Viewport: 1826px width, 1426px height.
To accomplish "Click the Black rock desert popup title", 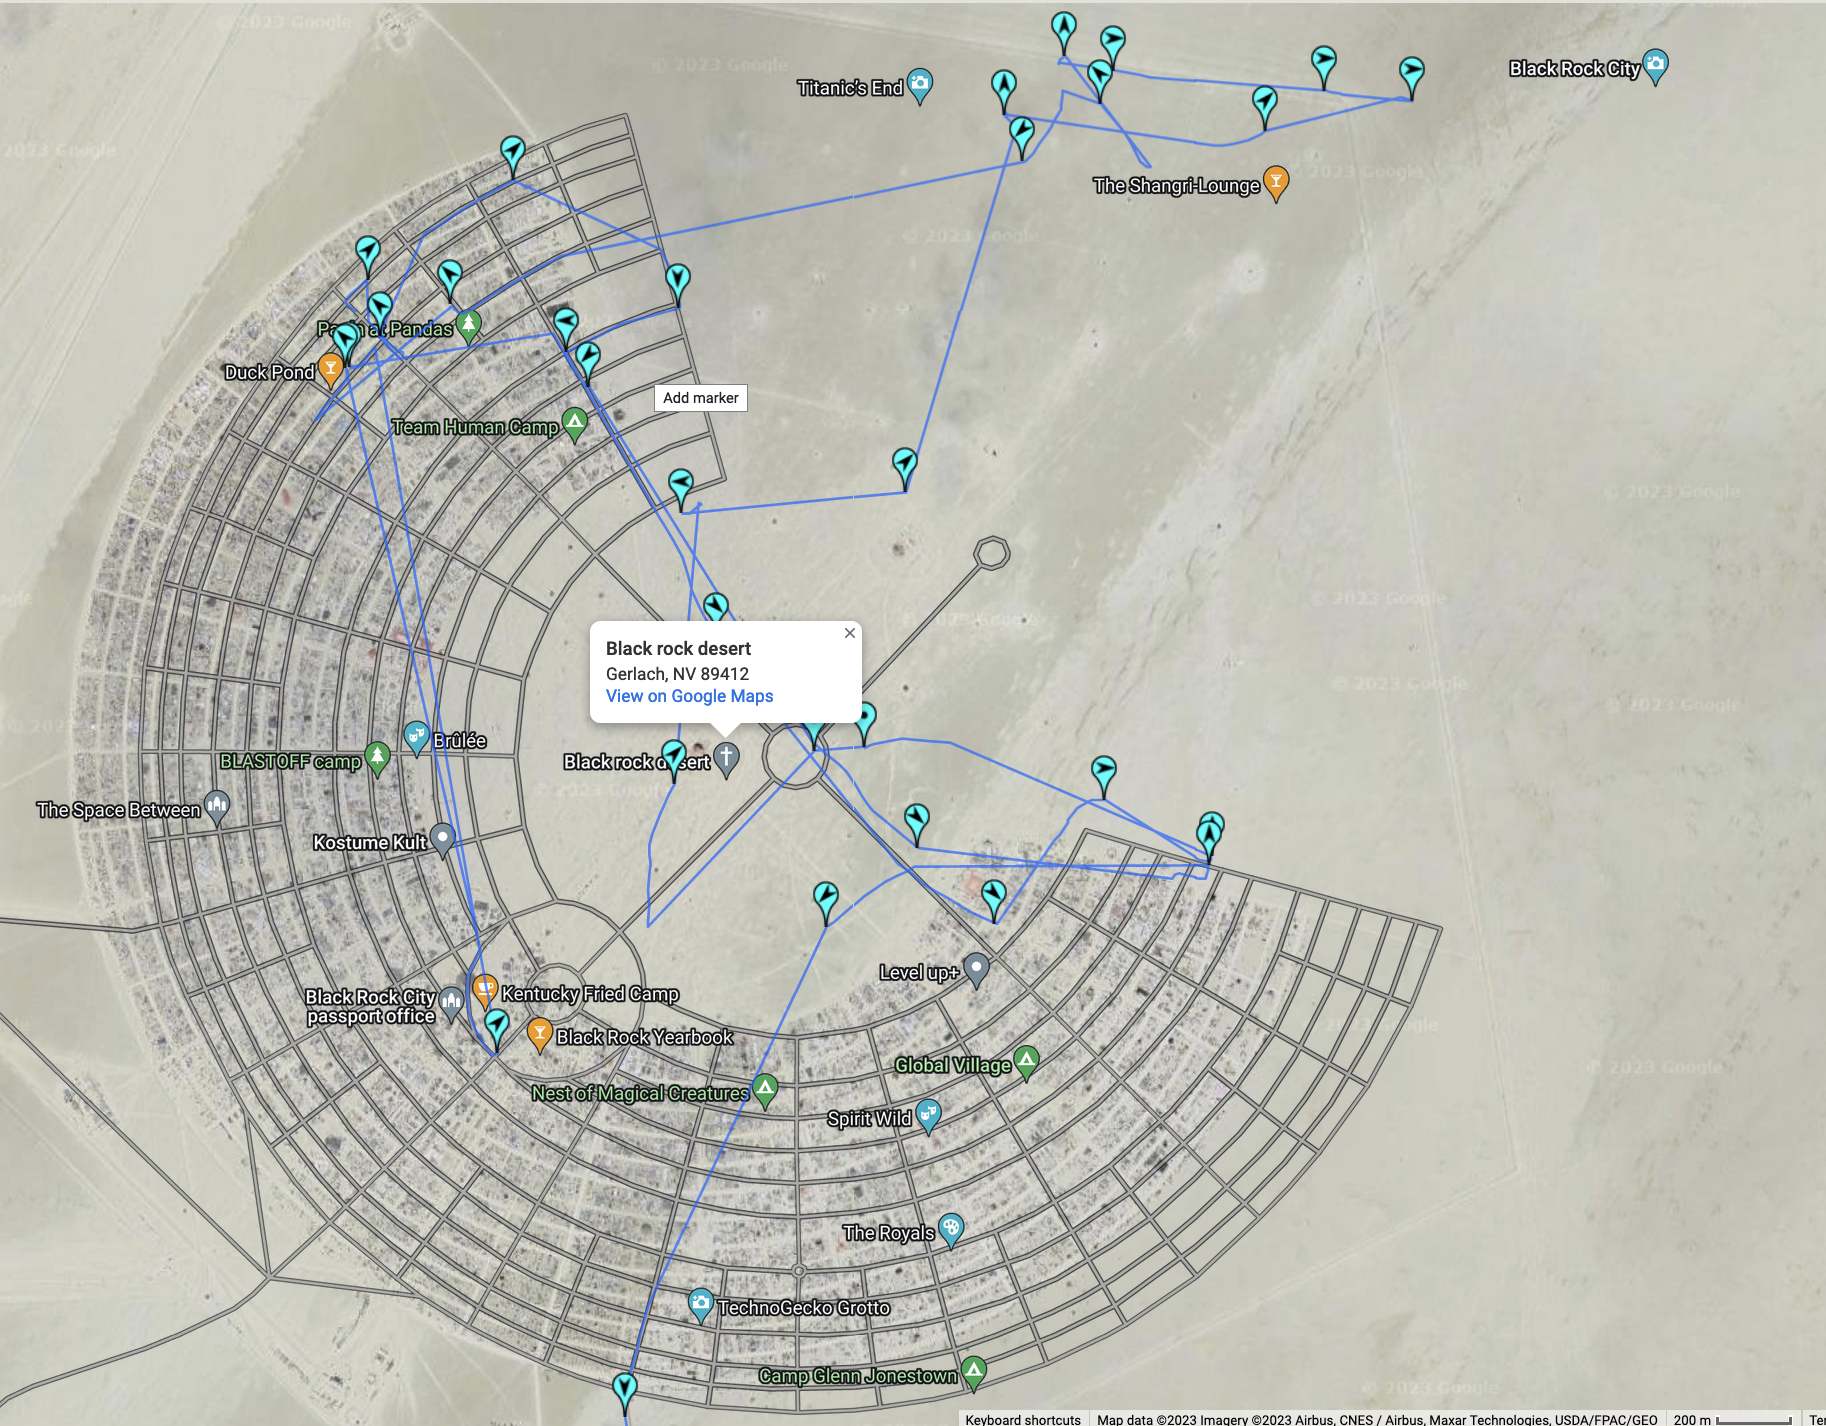I will [x=678, y=648].
